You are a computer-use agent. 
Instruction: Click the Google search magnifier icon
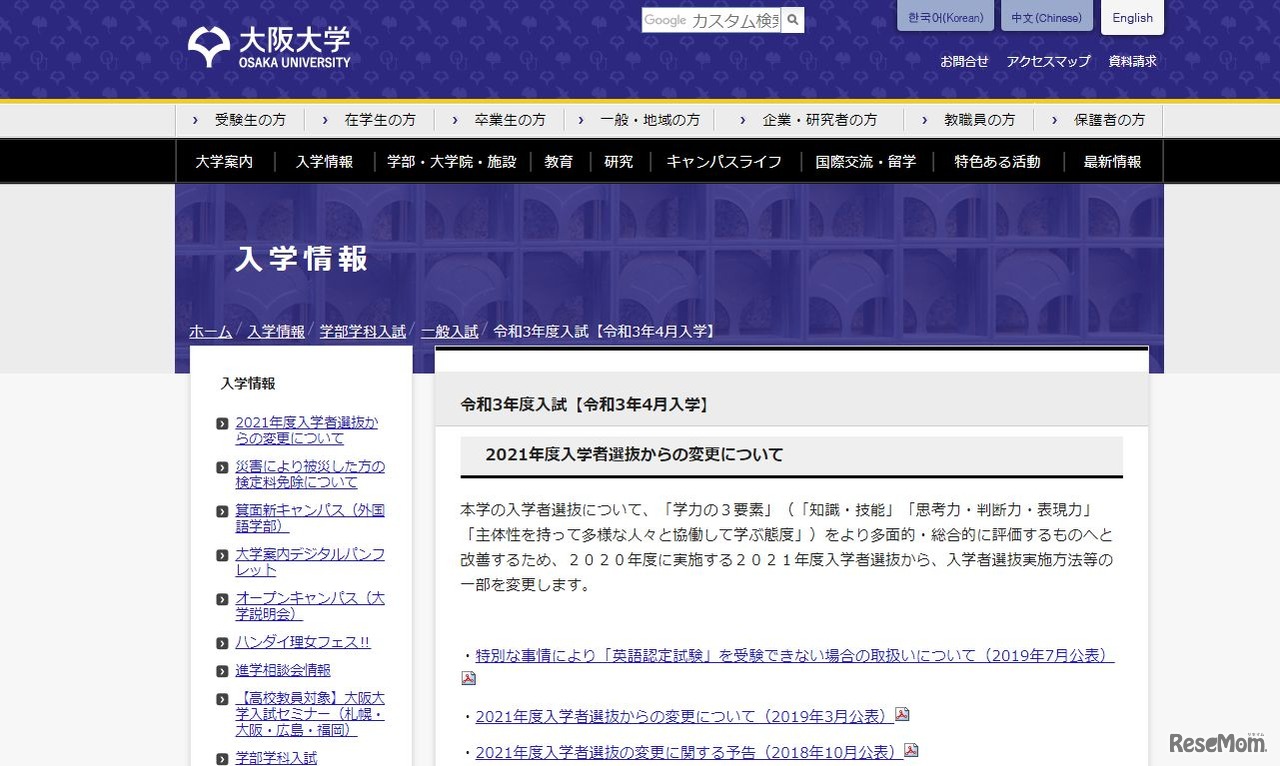(791, 20)
